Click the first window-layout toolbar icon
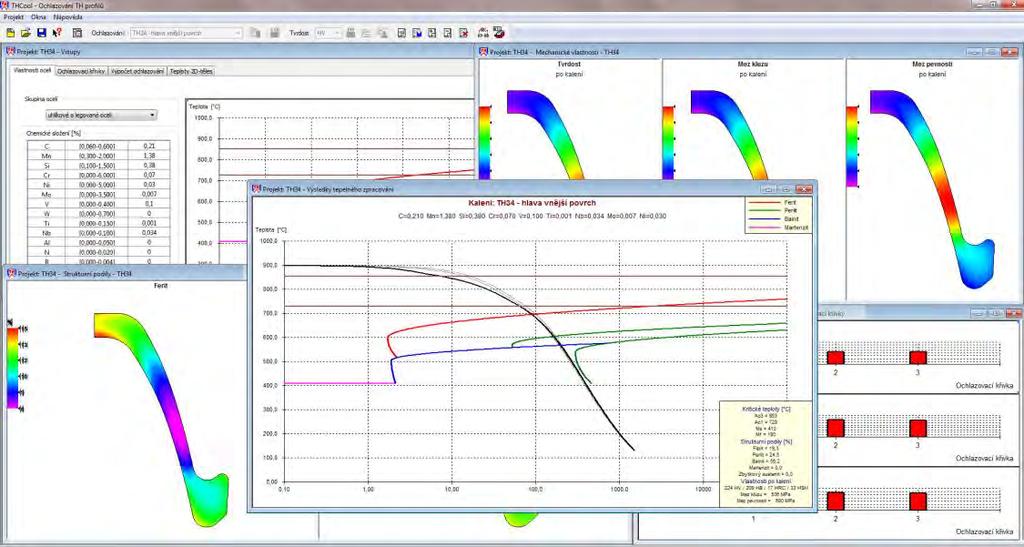The image size is (1024, 547). pos(402,33)
